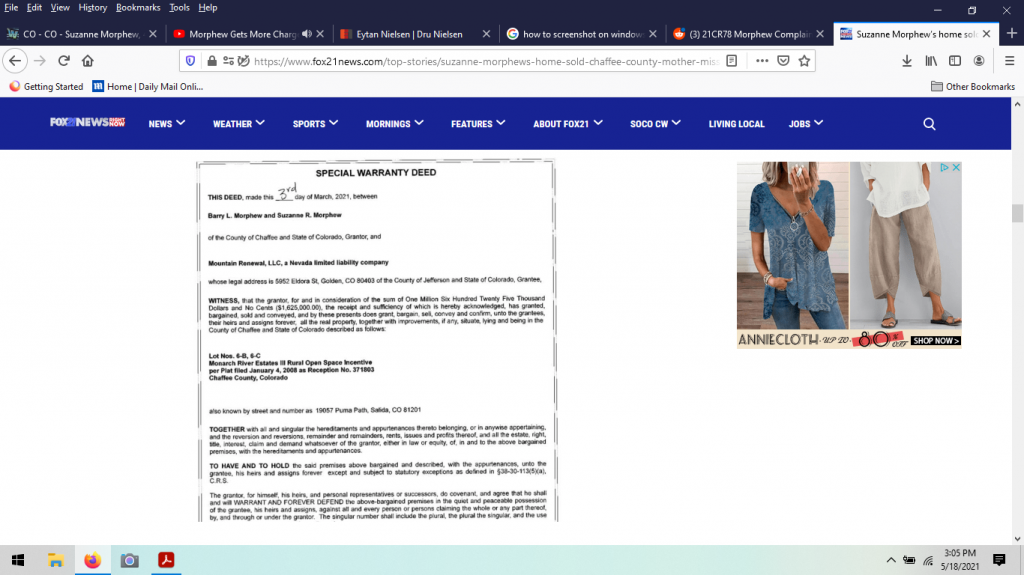Viewport: 1024px width, 575px height.
Task: Click the search magnifier on Fox21 navbar
Action: [x=929, y=124]
